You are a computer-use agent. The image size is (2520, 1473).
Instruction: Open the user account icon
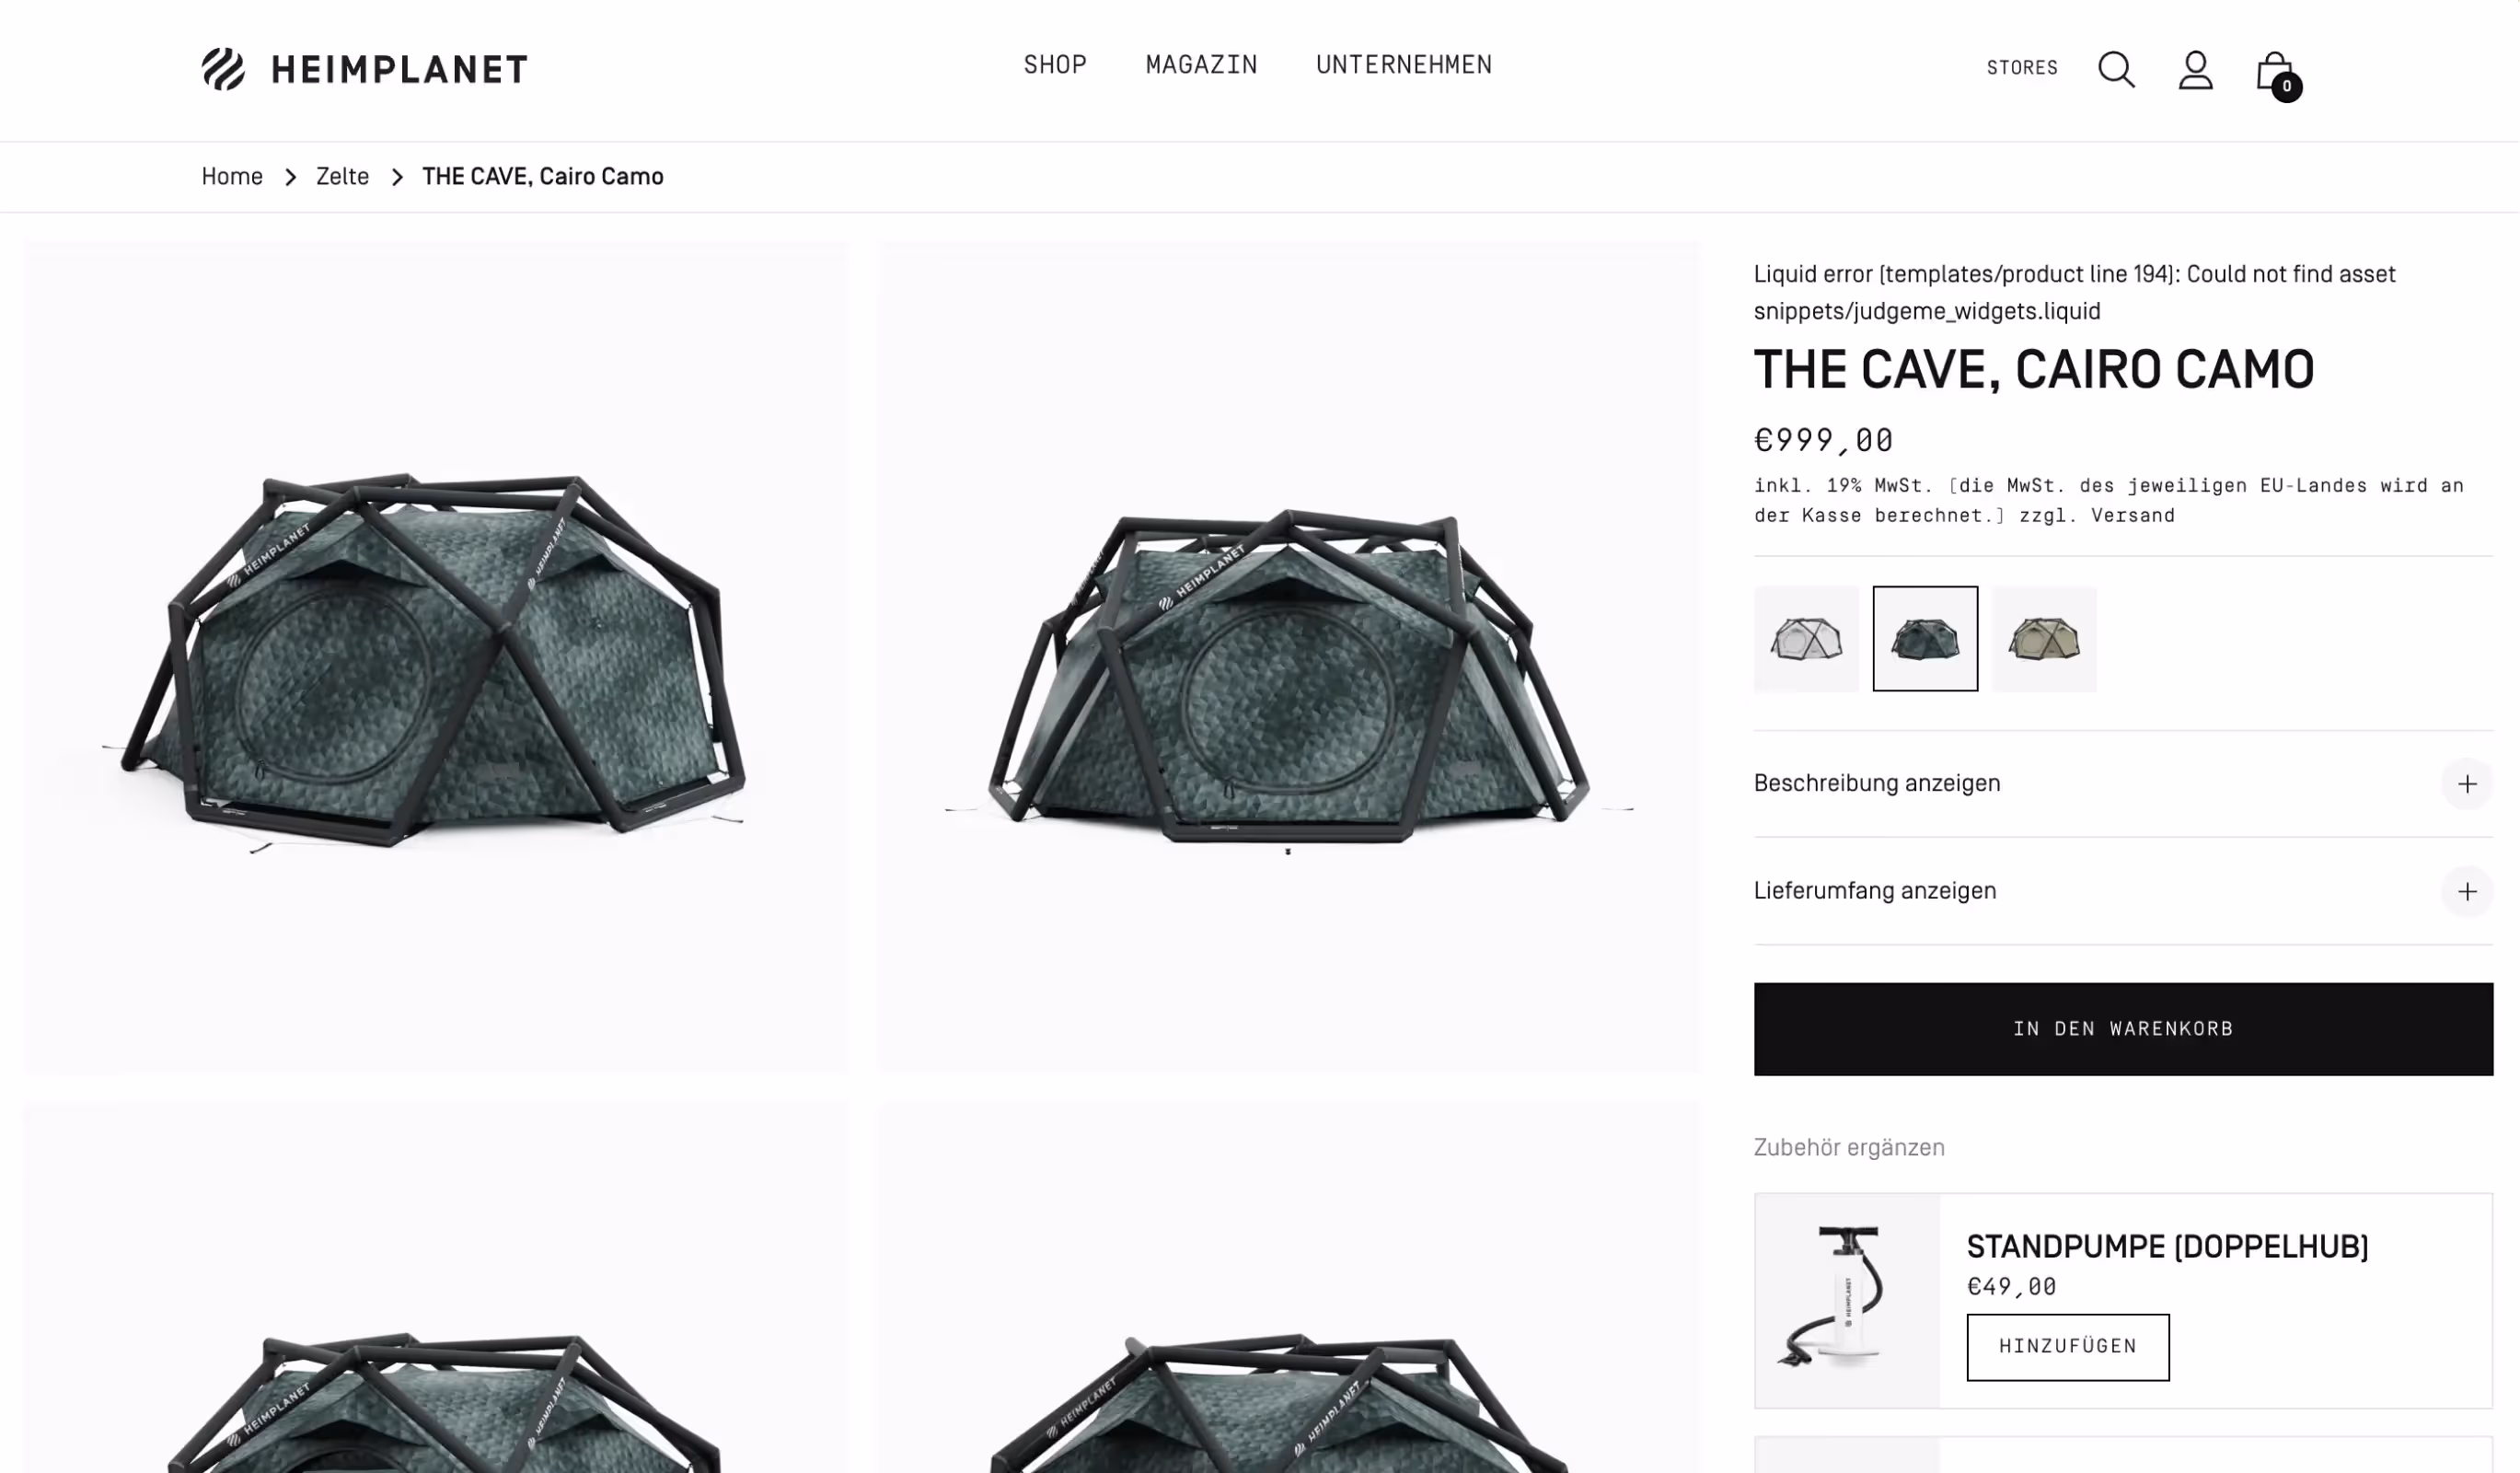[2195, 70]
